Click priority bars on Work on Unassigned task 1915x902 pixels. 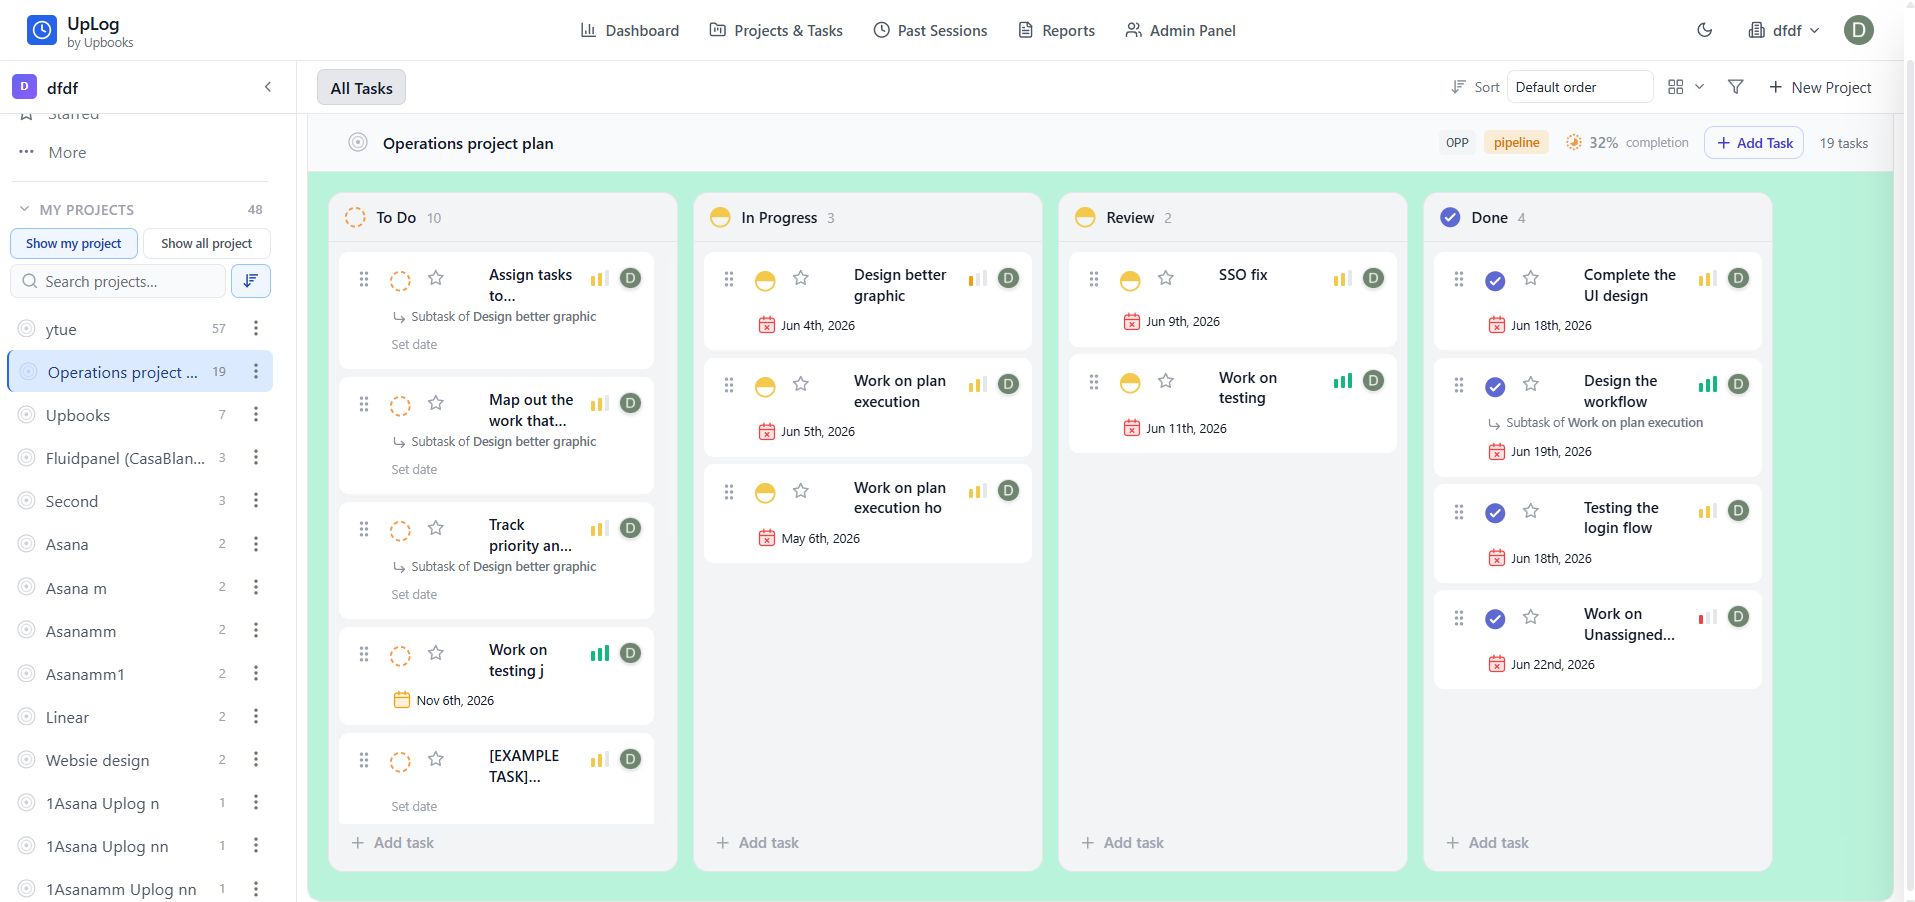[x=1708, y=617]
